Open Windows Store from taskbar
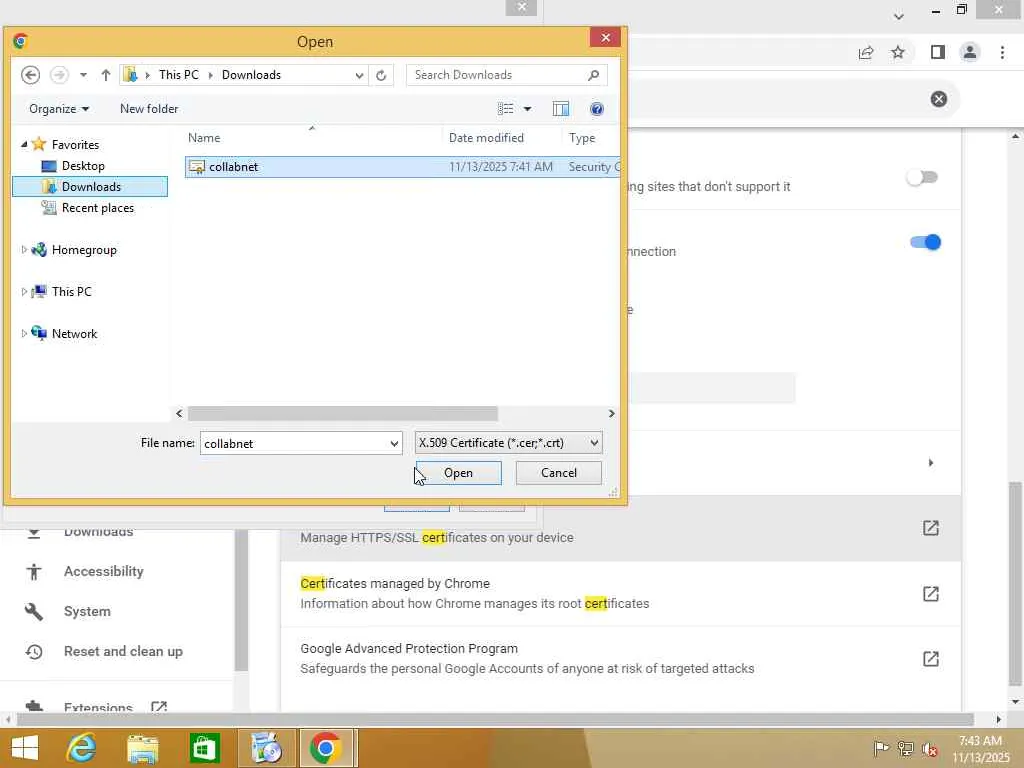The height and width of the screenshot is (768, 1024). [204, 748]
